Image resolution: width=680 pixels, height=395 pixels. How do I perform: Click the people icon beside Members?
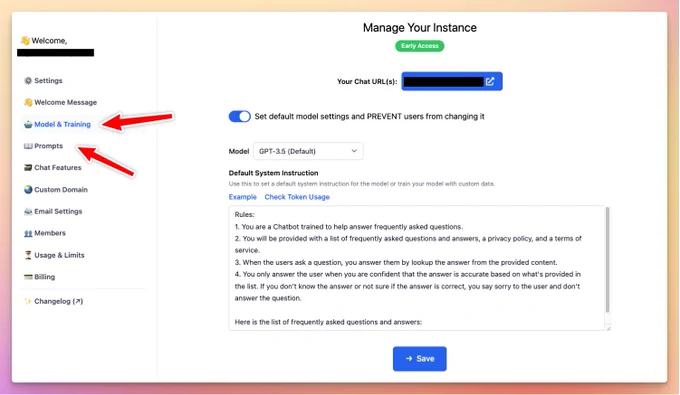28,233
